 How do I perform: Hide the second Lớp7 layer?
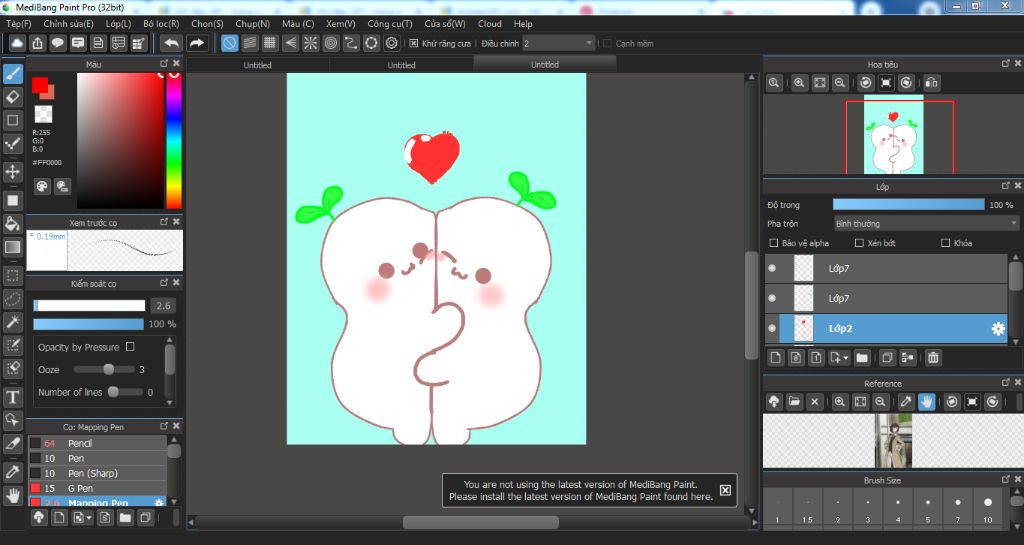coord(772,298)
